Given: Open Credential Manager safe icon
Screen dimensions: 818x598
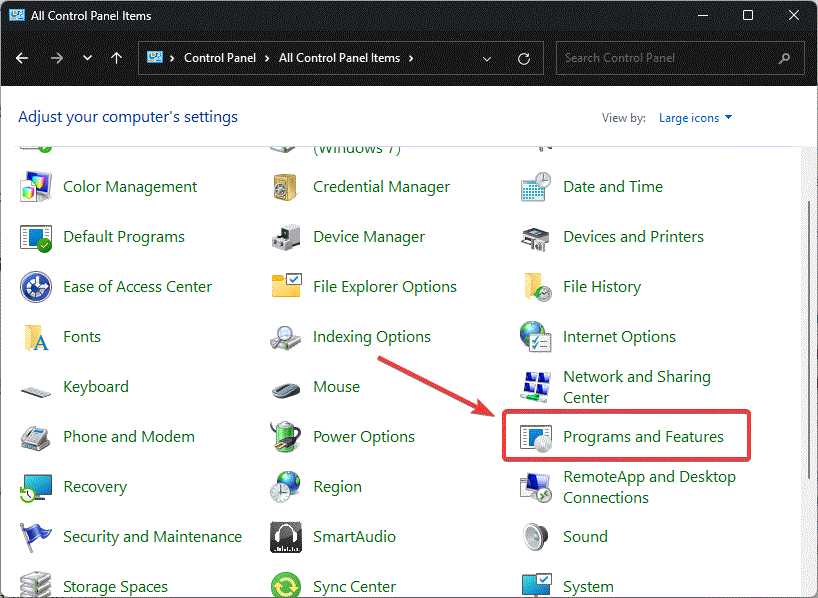Looking at the screenshot, I should tap(285, 187).
